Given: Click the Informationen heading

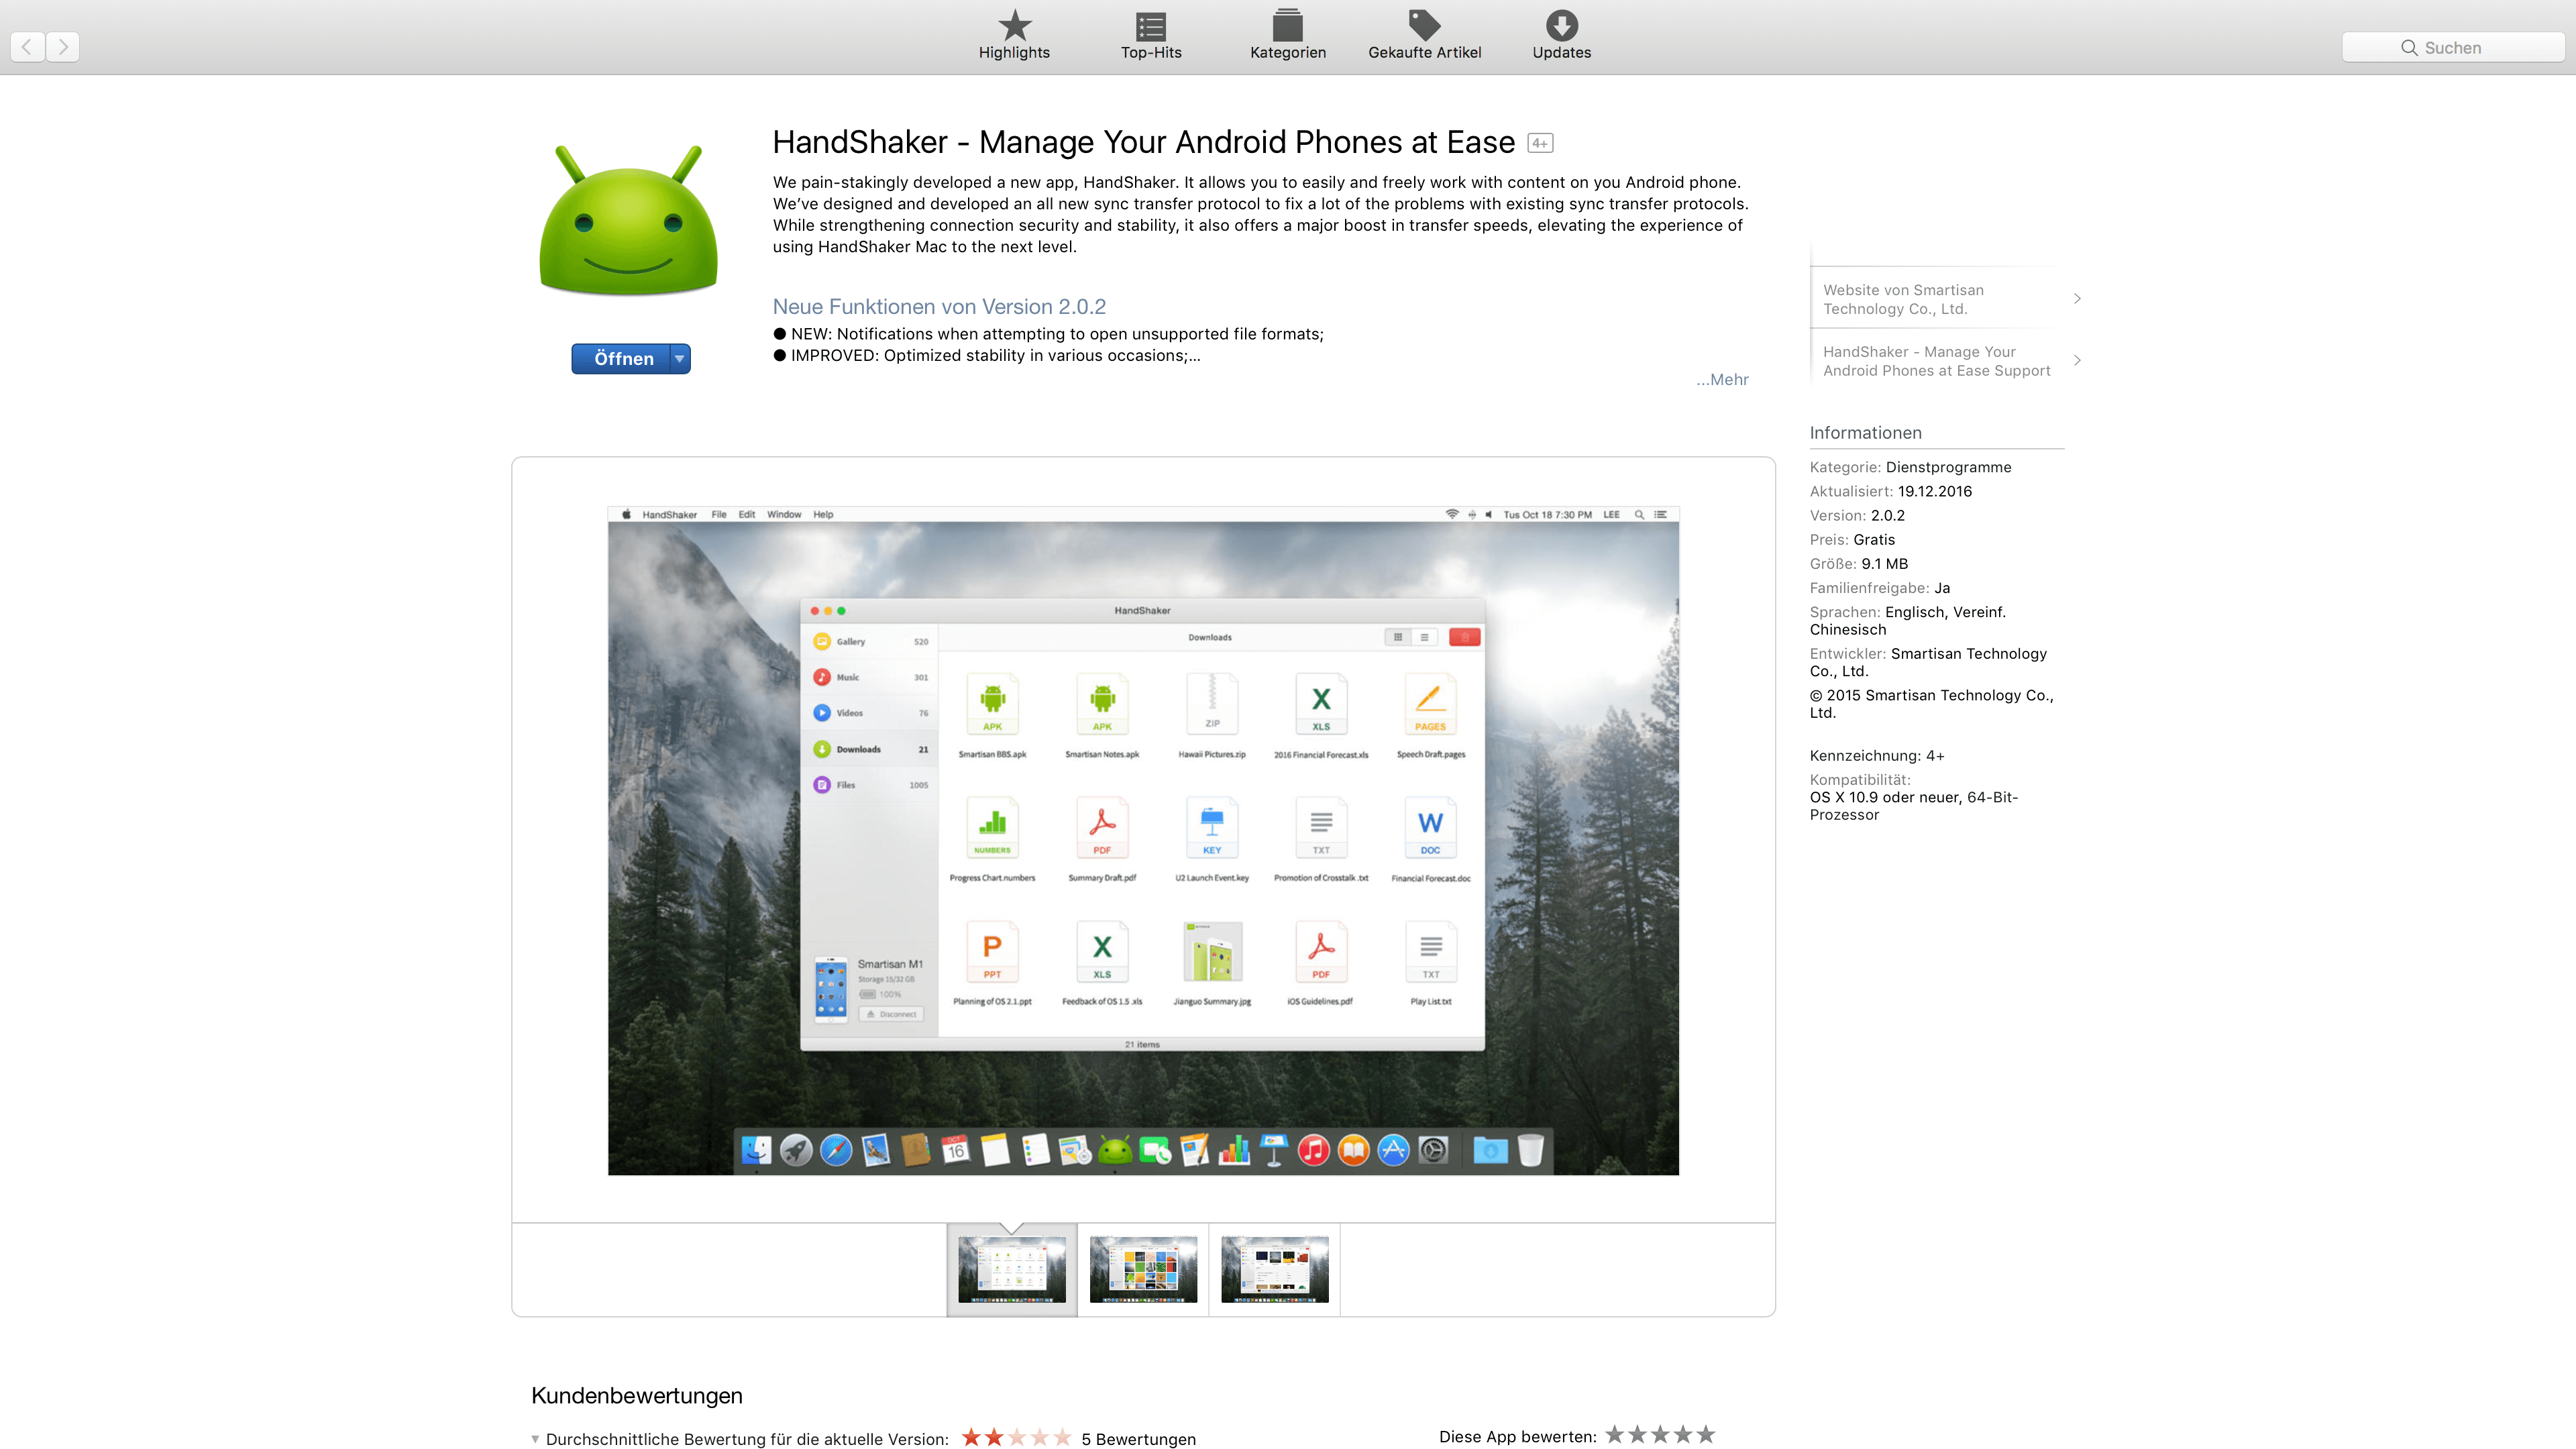Looking at the screenshot, I should pos(1865,433).
